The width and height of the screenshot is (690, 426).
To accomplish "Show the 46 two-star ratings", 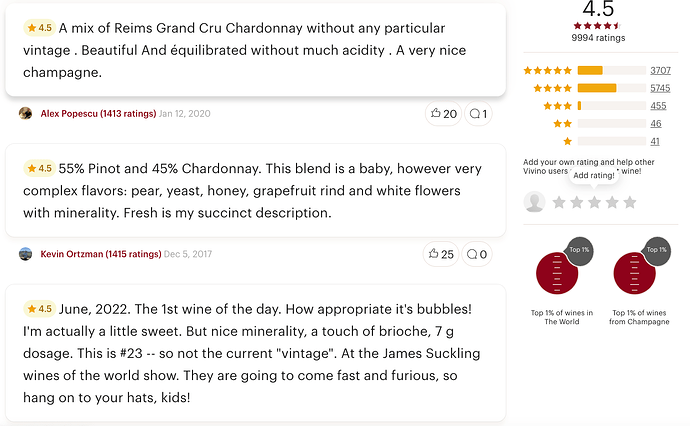I will pyautogui.click(x=656, y=124).
